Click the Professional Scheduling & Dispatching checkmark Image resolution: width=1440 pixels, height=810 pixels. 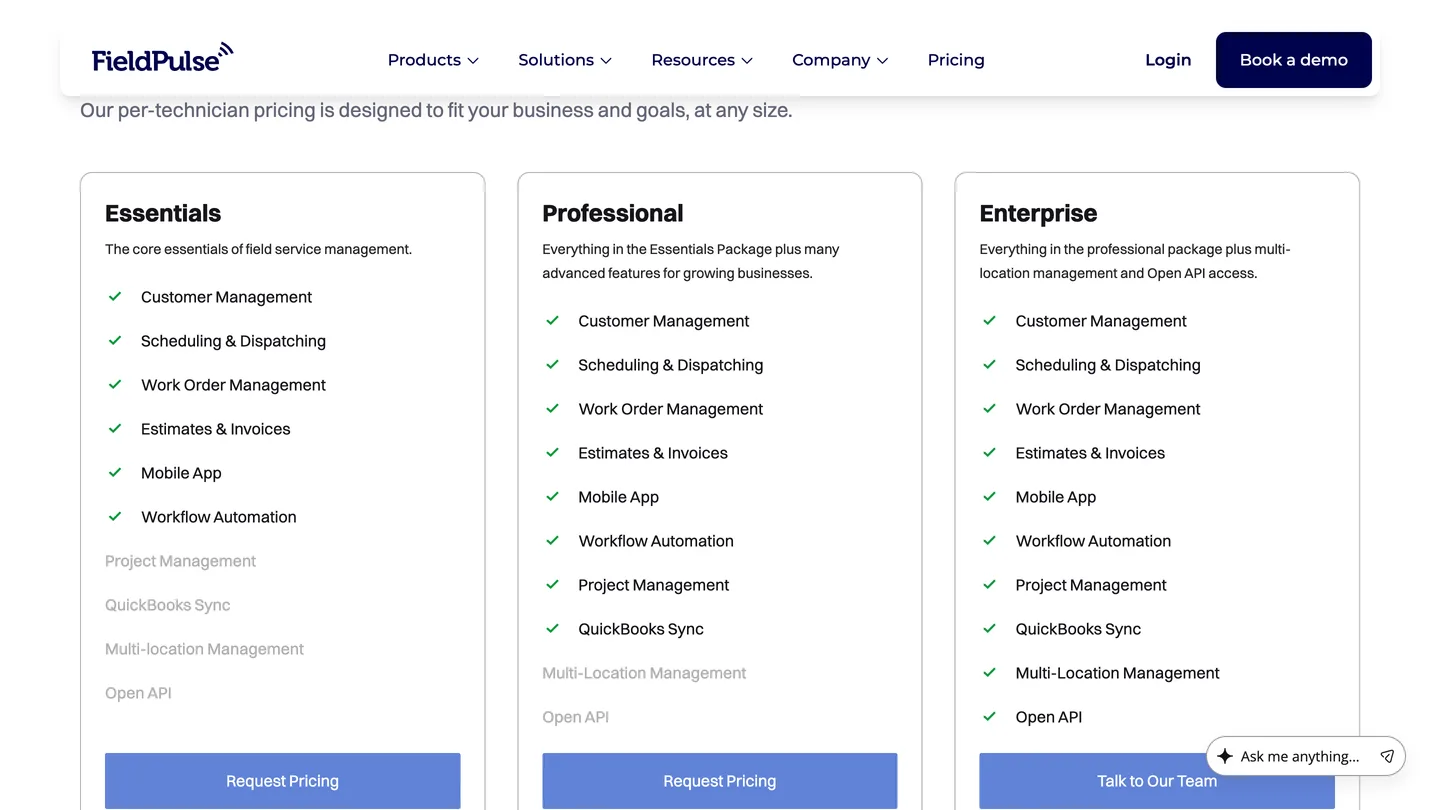click(552, 365)
